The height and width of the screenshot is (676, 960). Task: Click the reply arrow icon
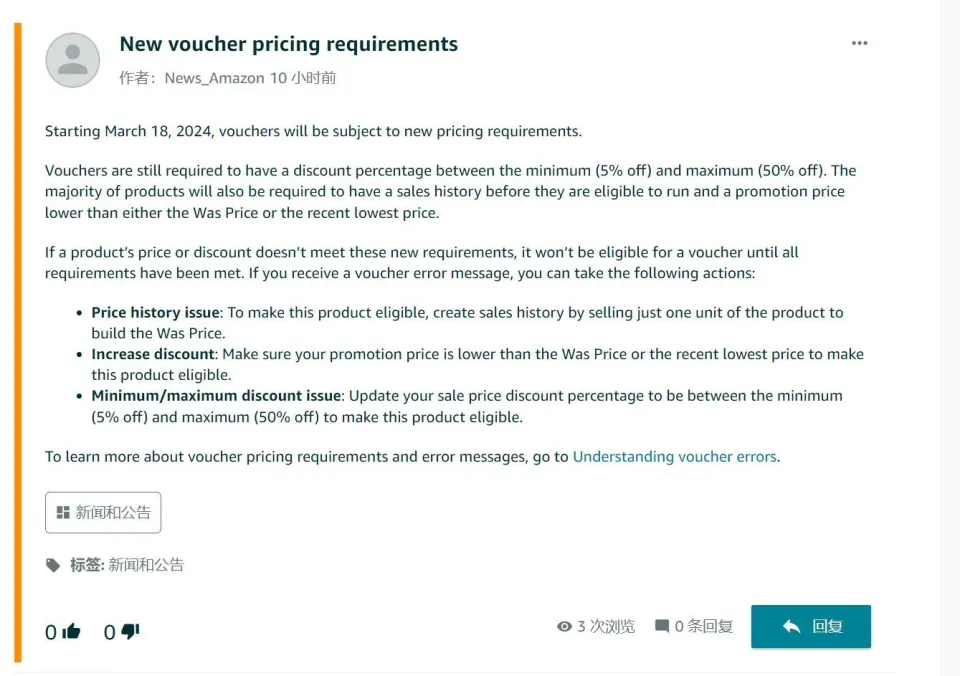792,626
